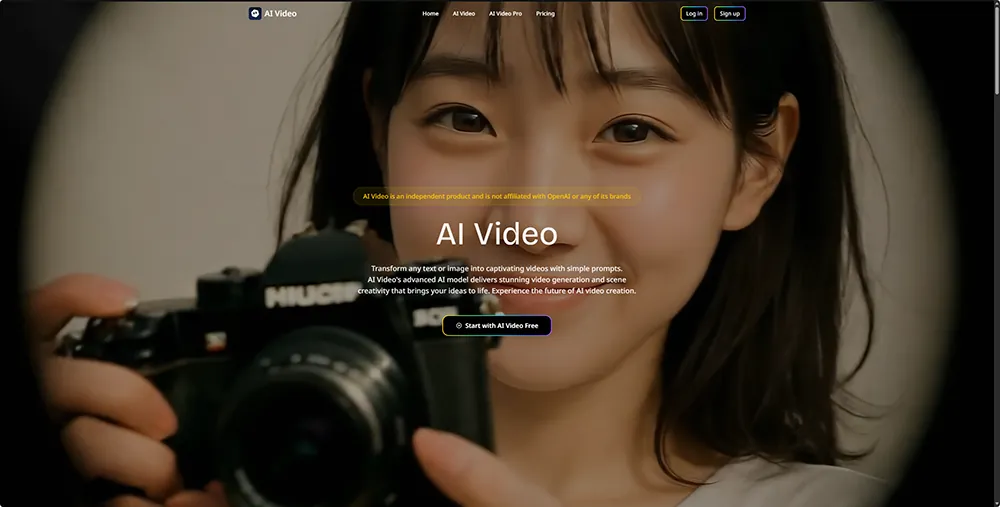Screen dimensions: 1000x507
Task: Open the Home nav link
Action: tap(430, 13)
